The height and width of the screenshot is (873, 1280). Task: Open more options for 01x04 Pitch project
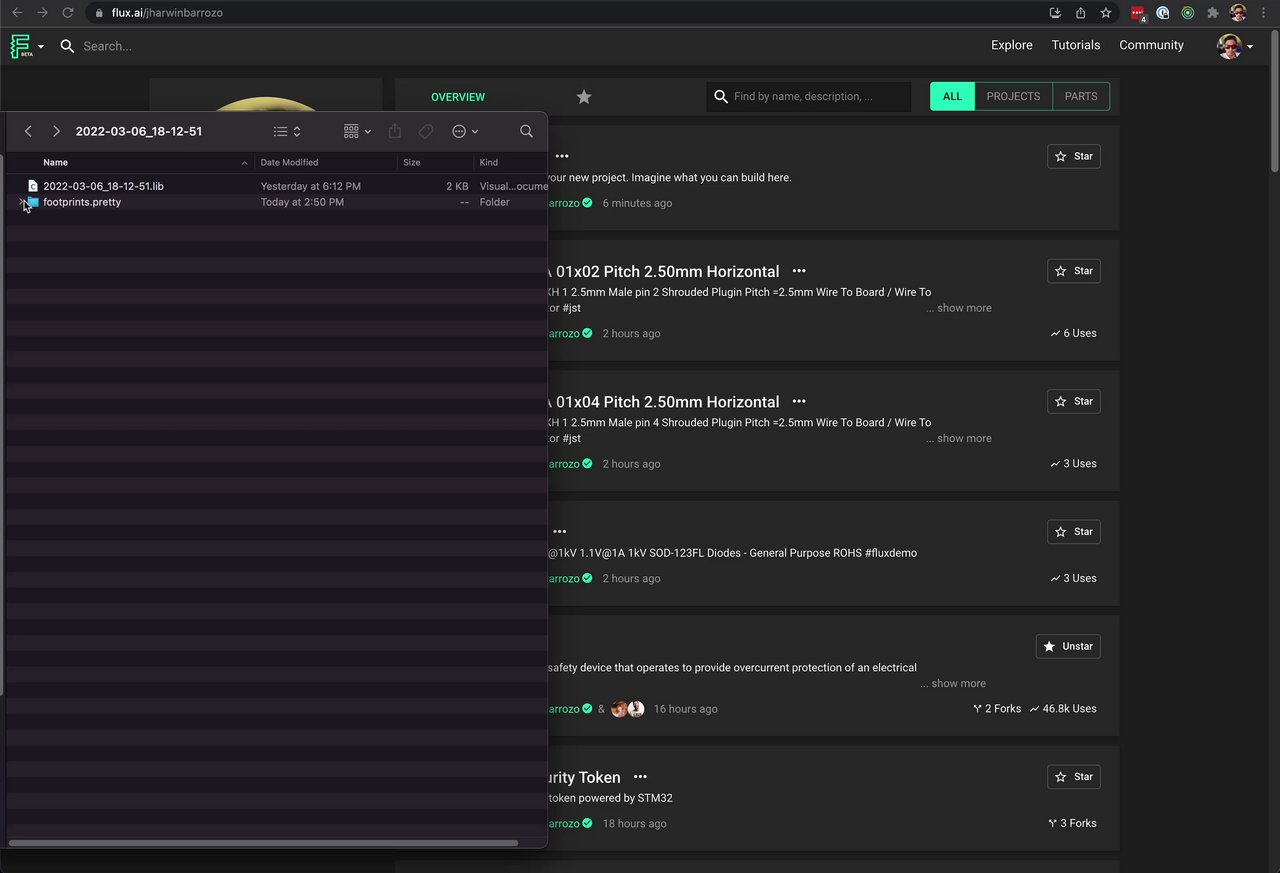point(799,401)
